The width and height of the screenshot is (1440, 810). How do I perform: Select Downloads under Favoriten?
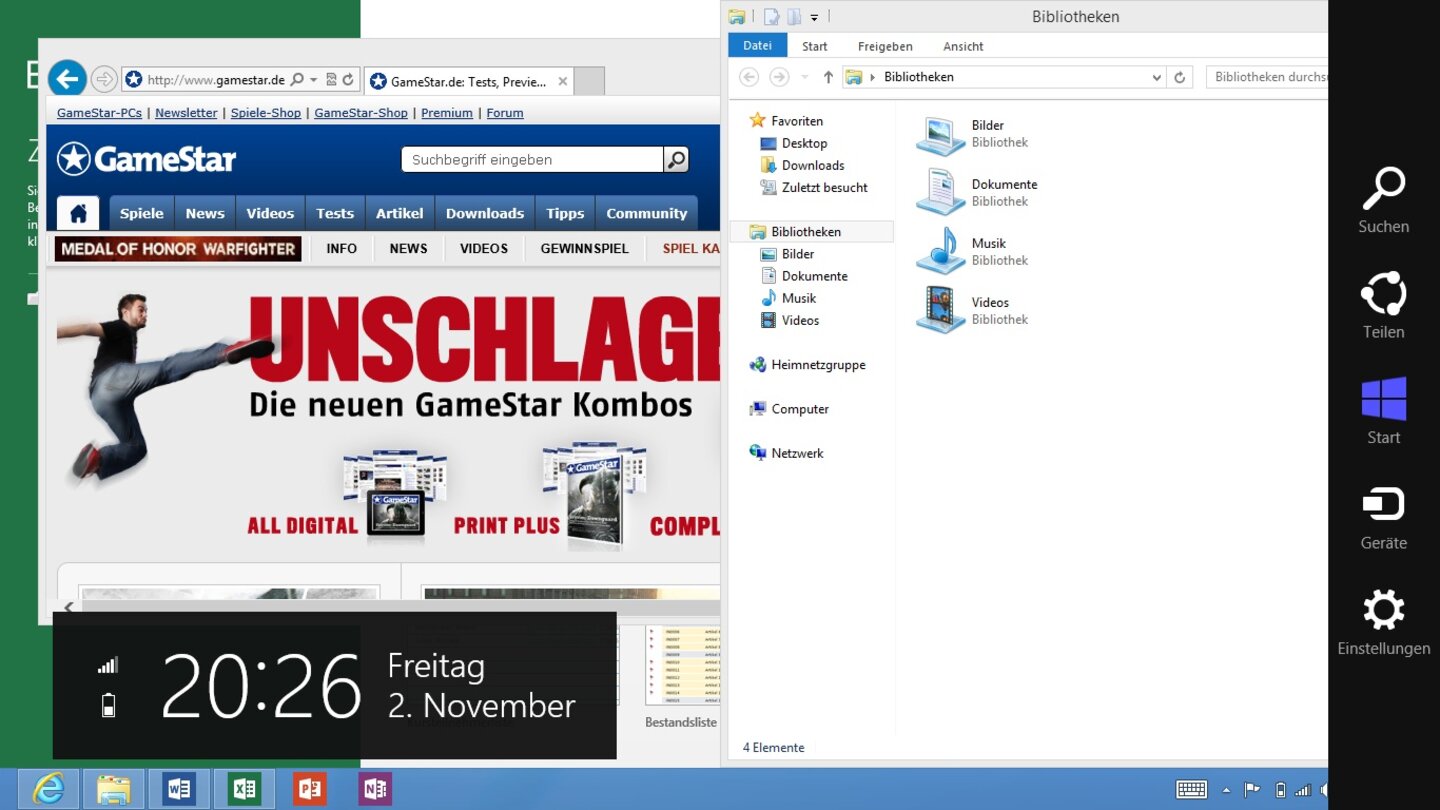pyautogui.click(x=802, y=165)
